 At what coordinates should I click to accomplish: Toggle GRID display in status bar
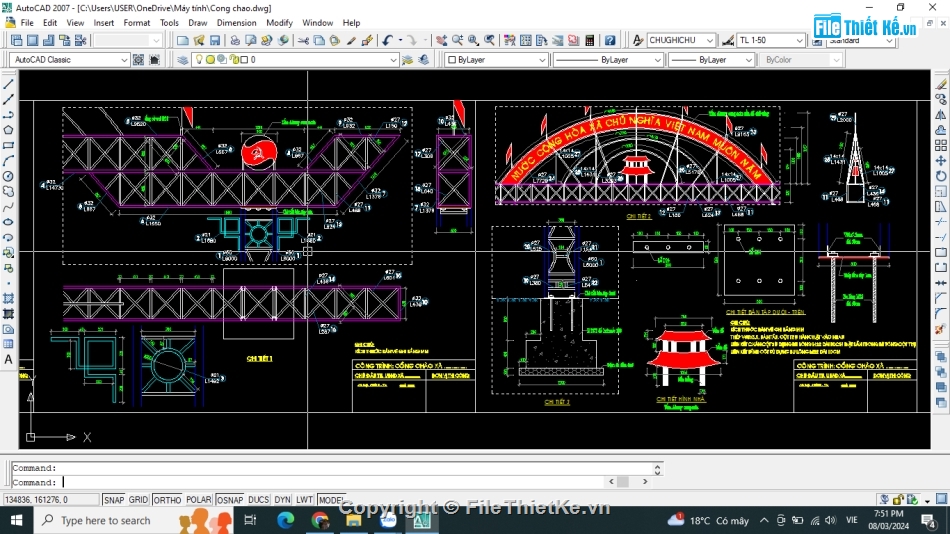[138, 500]
